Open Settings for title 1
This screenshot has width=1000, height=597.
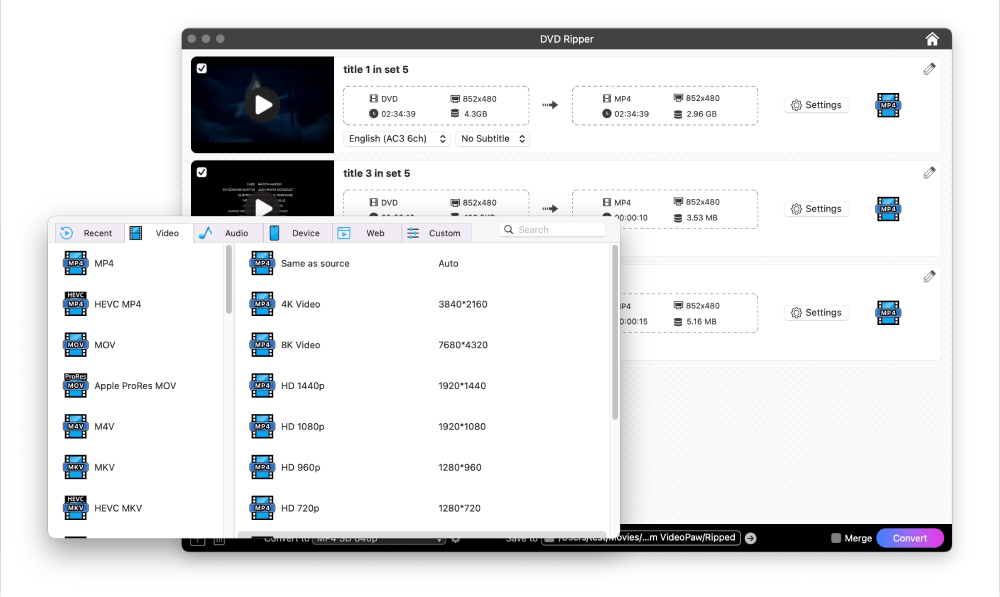(x=816, y=105)
